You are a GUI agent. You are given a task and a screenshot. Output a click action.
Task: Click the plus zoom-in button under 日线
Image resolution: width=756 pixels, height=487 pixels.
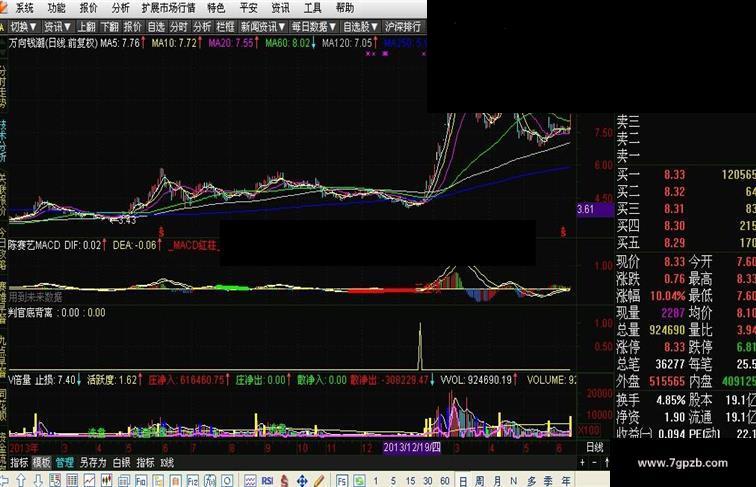click(582, 463)
